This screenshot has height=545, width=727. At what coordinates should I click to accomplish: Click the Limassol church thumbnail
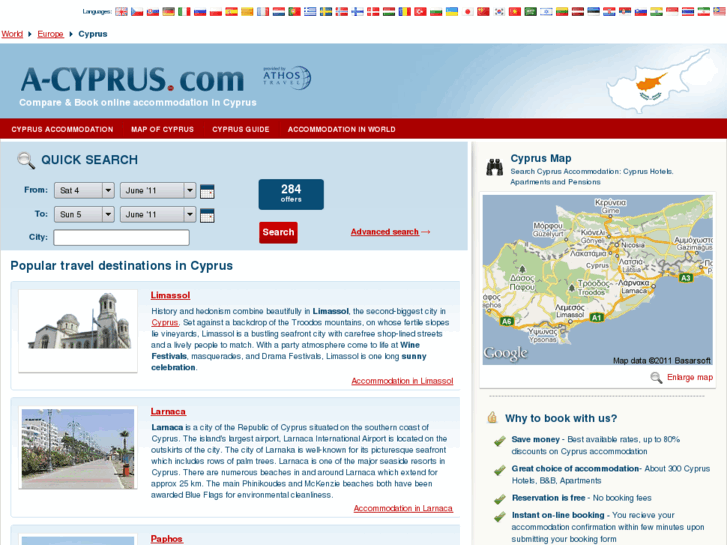pyautogui.click(x=78, y=331)
